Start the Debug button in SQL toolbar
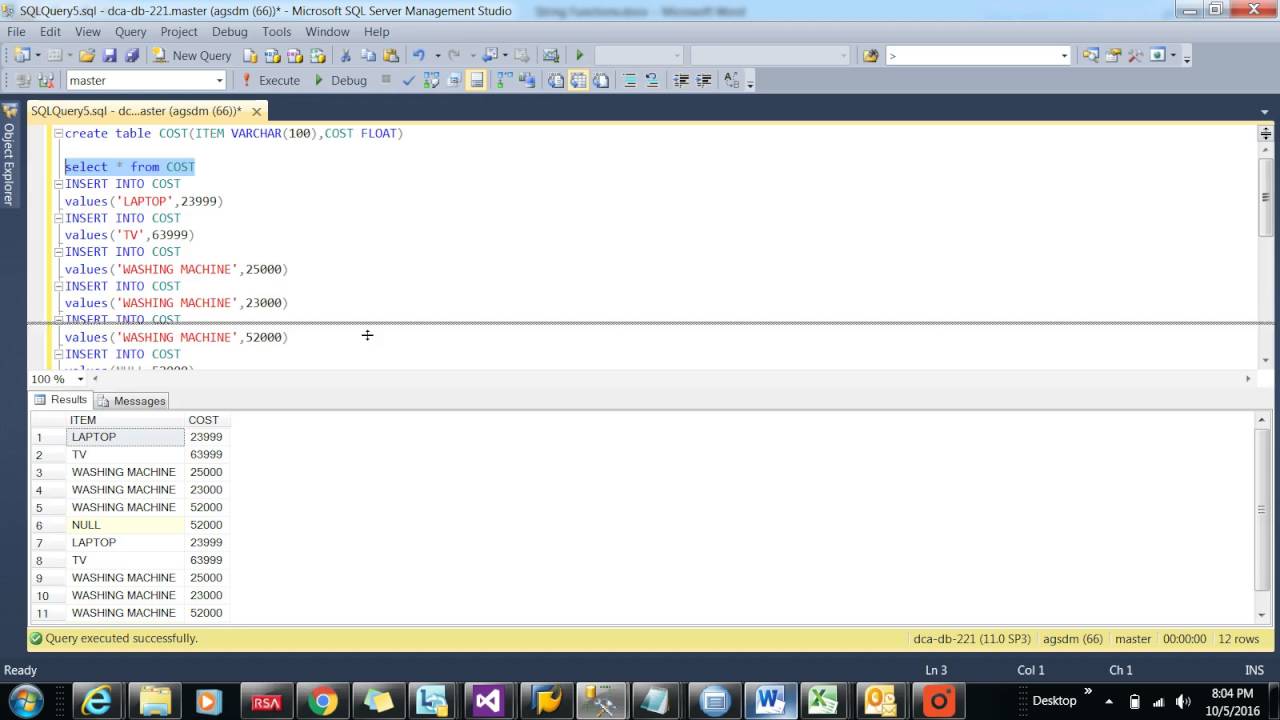This screenshot has width=1280, height=720. click(340, 80)
